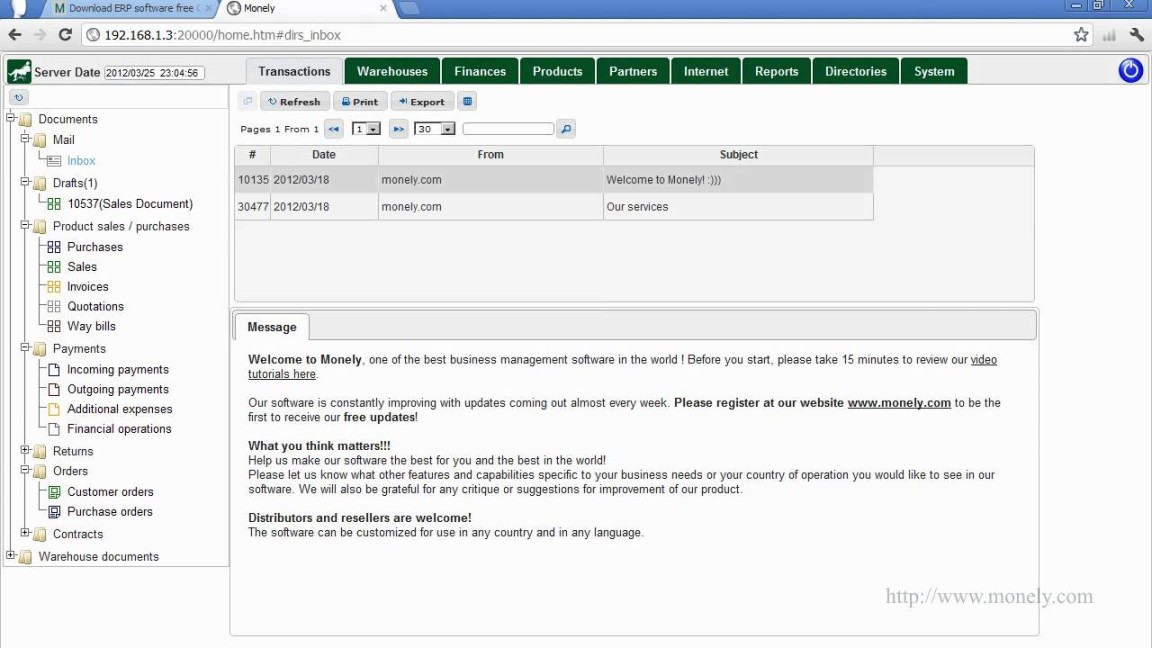Viewport: 1152px width, 648px height.
Task: Click the Server Date field
Action: click(154, 73)
